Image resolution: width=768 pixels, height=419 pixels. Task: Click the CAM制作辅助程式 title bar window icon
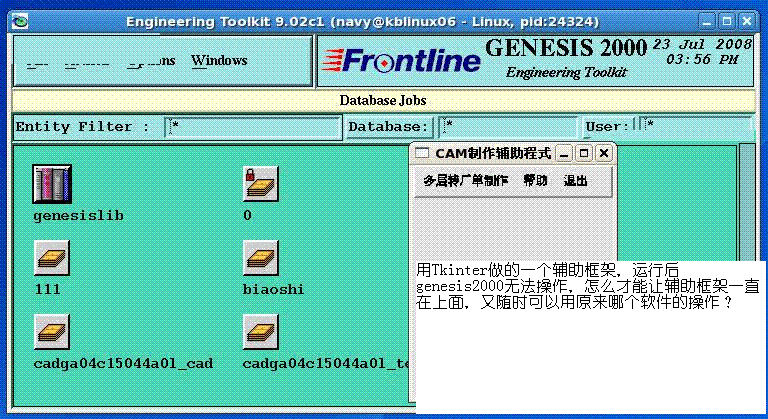coord(422,153)
